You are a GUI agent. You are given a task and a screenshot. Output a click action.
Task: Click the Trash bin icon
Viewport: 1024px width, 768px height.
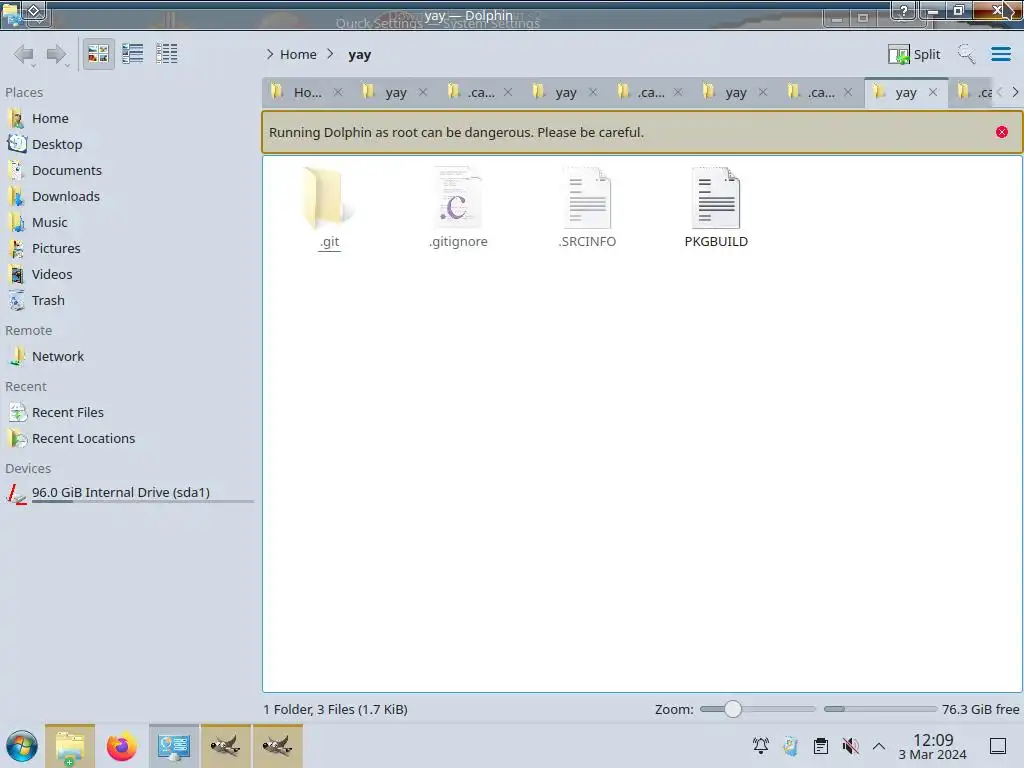(16, 300)
